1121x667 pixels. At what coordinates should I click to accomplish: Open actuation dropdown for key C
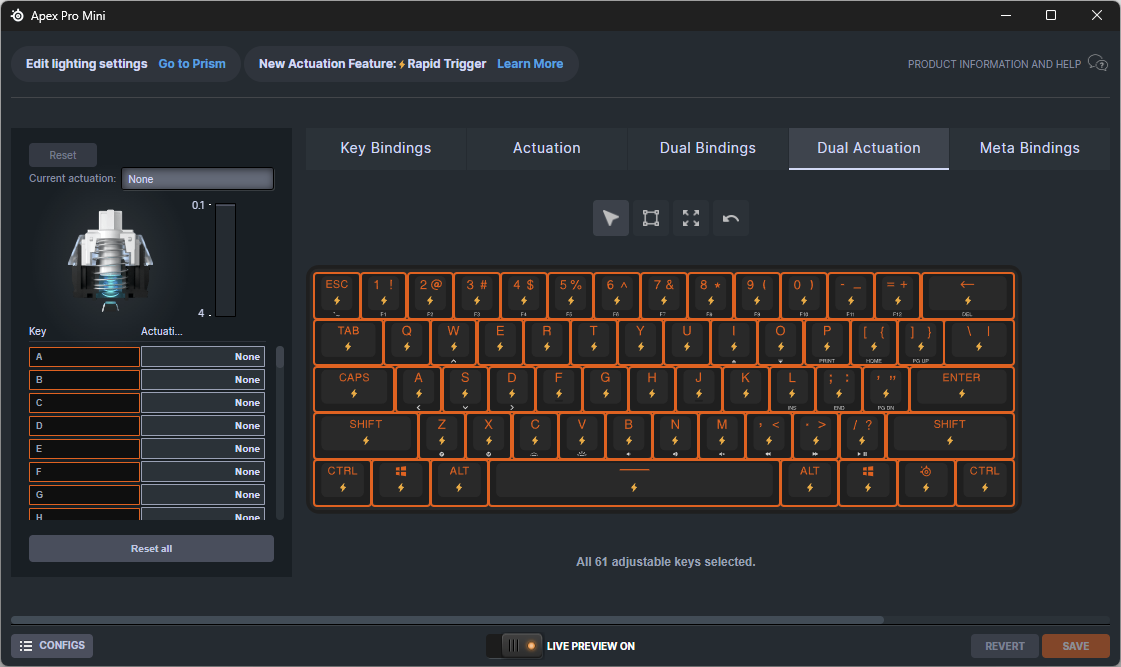click(x=203, y=402)
